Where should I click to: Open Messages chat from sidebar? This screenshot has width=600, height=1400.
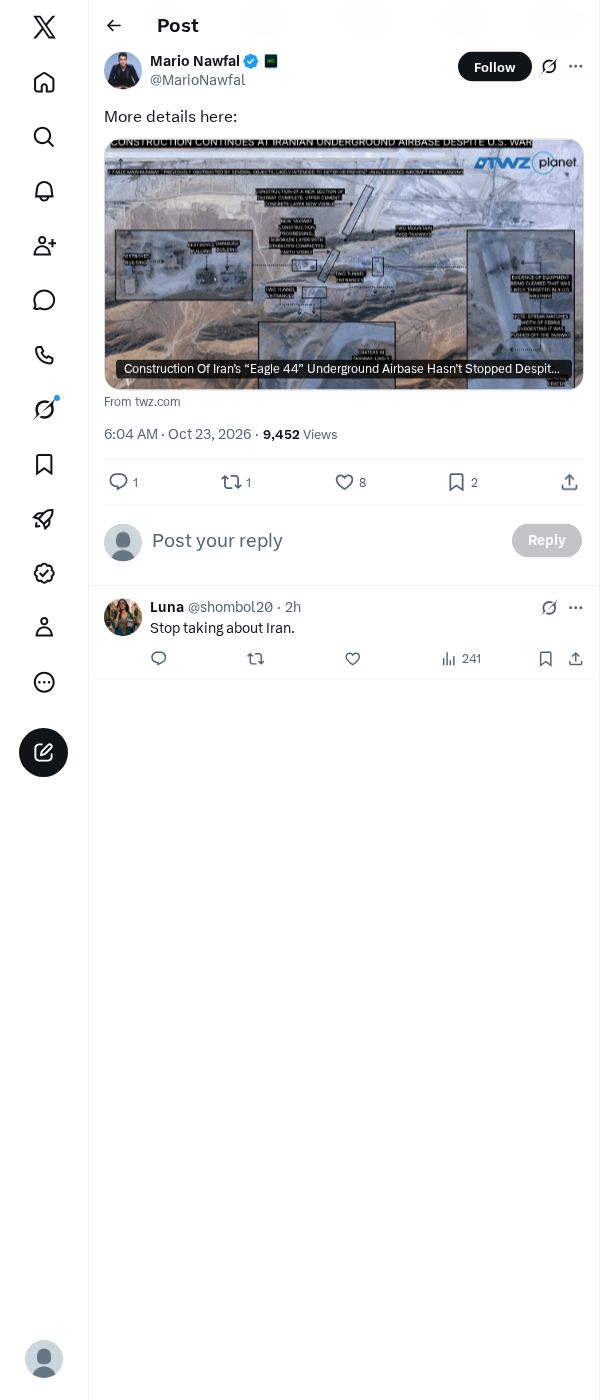(44, 300)
